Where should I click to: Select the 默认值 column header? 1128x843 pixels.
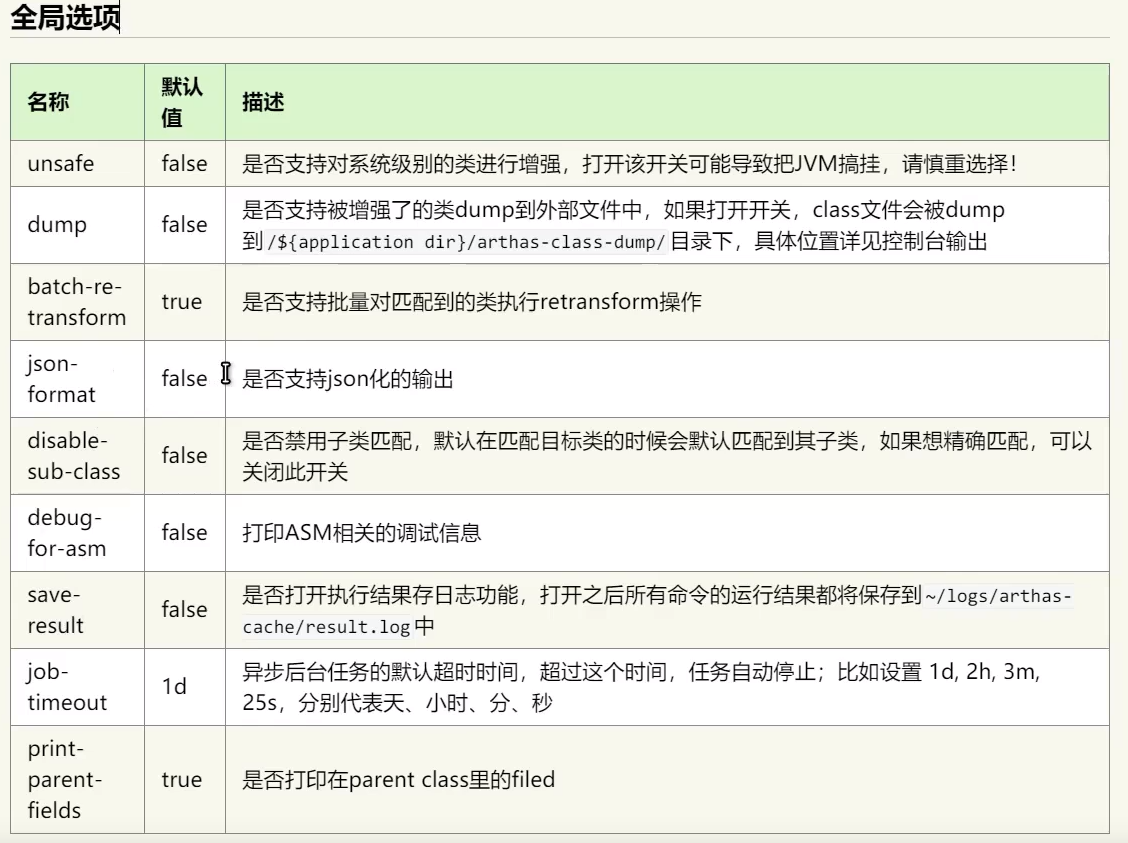coord(182,102)
